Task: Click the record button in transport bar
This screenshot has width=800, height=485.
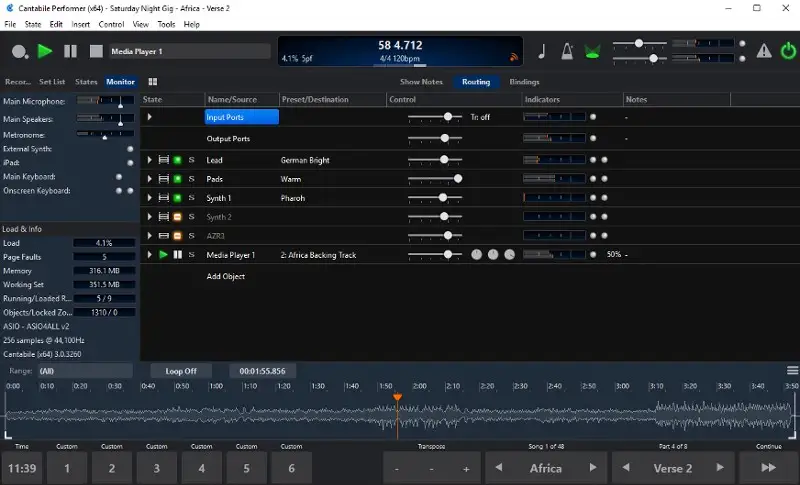Action: pos(19,51)
